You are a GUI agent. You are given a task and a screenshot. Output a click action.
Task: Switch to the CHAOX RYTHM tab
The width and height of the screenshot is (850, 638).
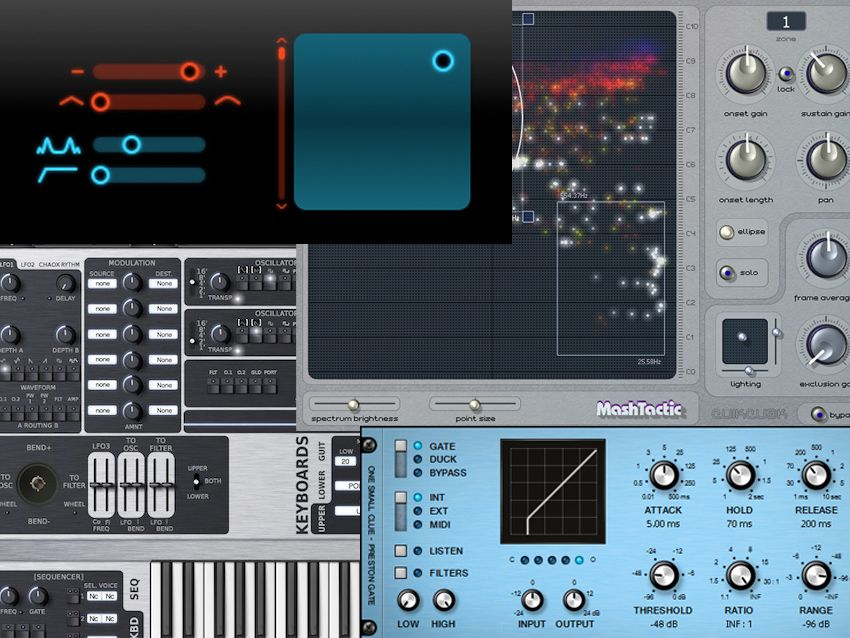(59, 265)
